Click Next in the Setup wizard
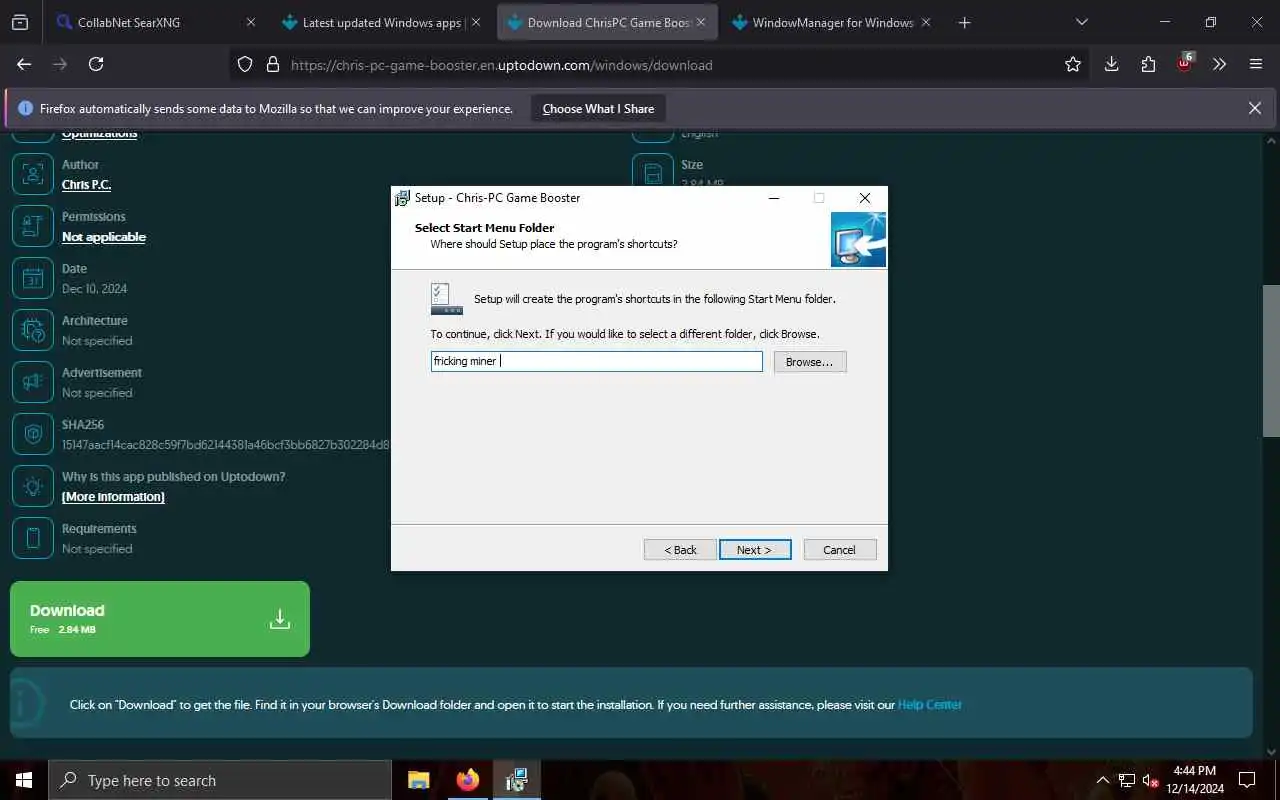 [755, 550]
